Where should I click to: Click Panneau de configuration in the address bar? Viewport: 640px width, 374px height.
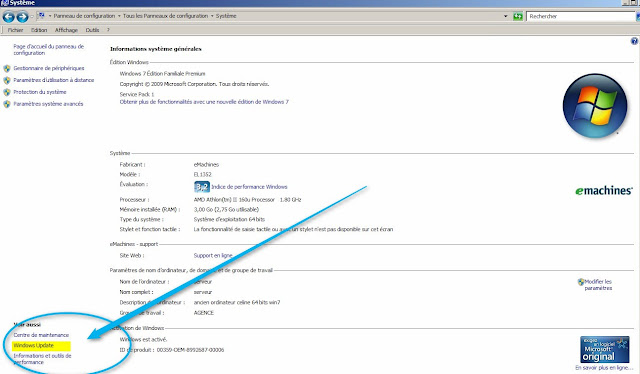click(84, 16)
